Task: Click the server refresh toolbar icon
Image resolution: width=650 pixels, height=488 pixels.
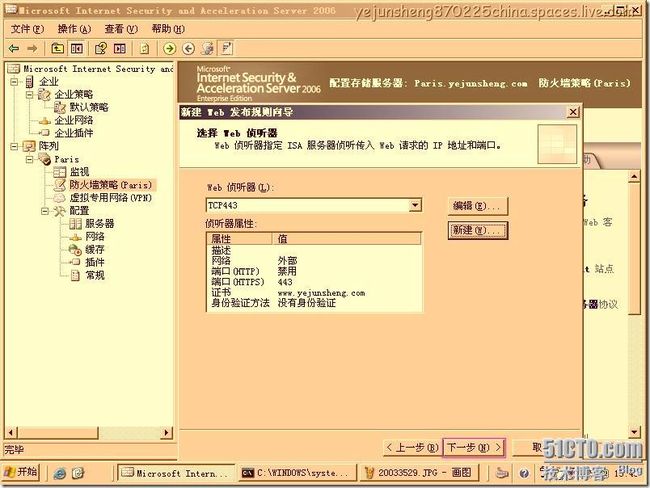Action: coord(208,49)
